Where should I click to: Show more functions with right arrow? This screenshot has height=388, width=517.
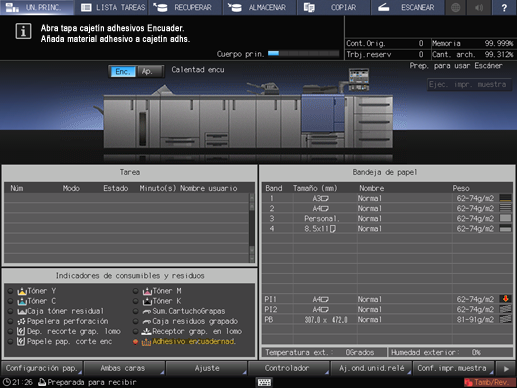[x=506, y=369]
